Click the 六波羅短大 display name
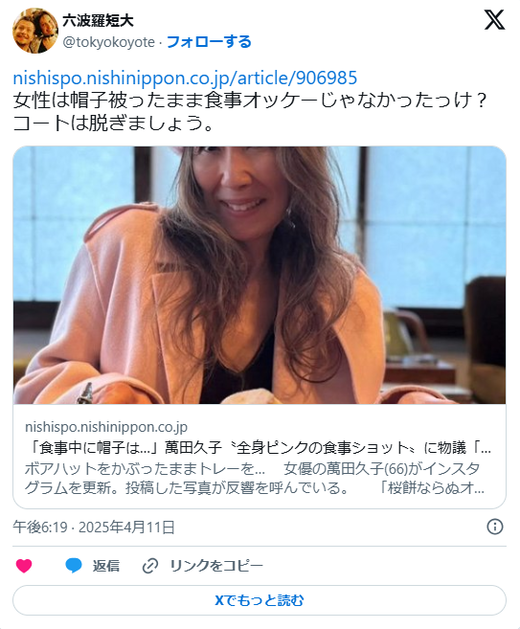The height and width of the screenshot is (629, 520). point(98,20)
